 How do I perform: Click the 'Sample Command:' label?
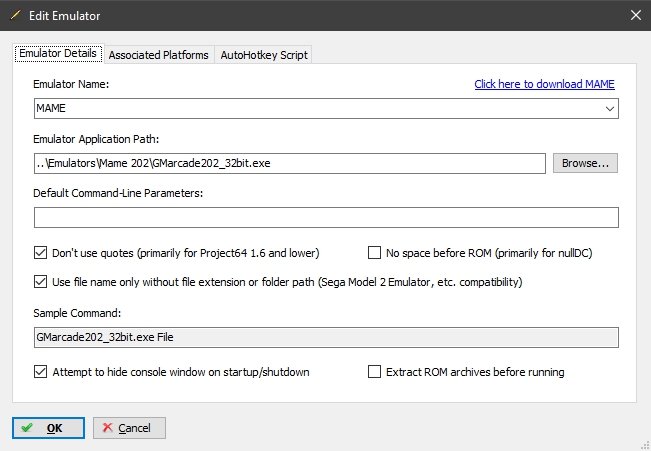(x=77, y=313)
